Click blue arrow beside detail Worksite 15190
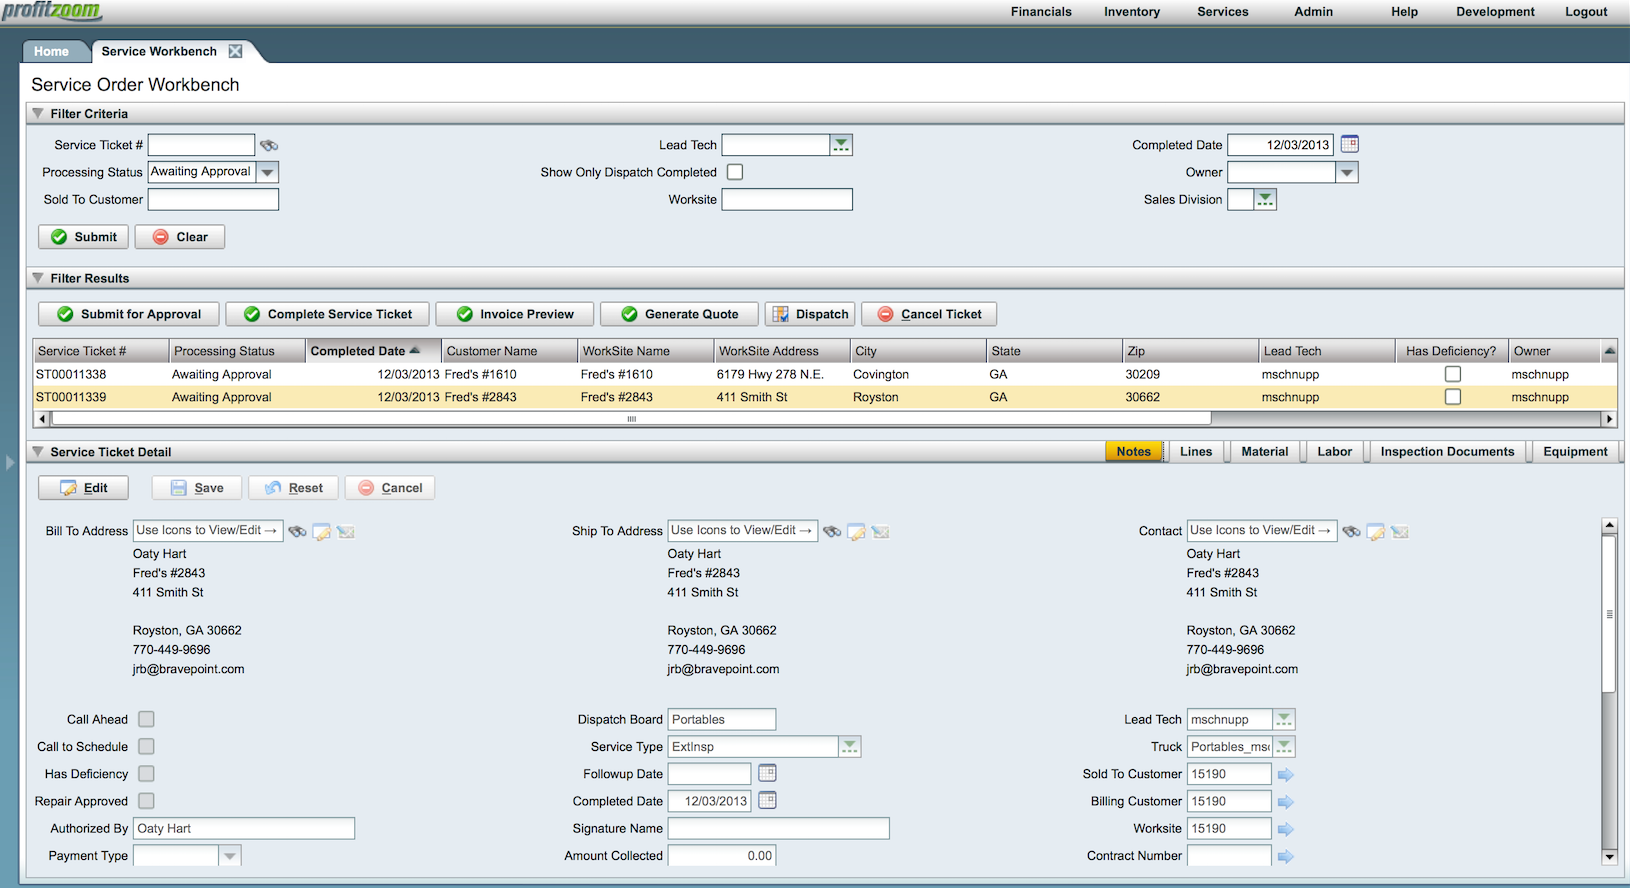 tap(1286, 828)
